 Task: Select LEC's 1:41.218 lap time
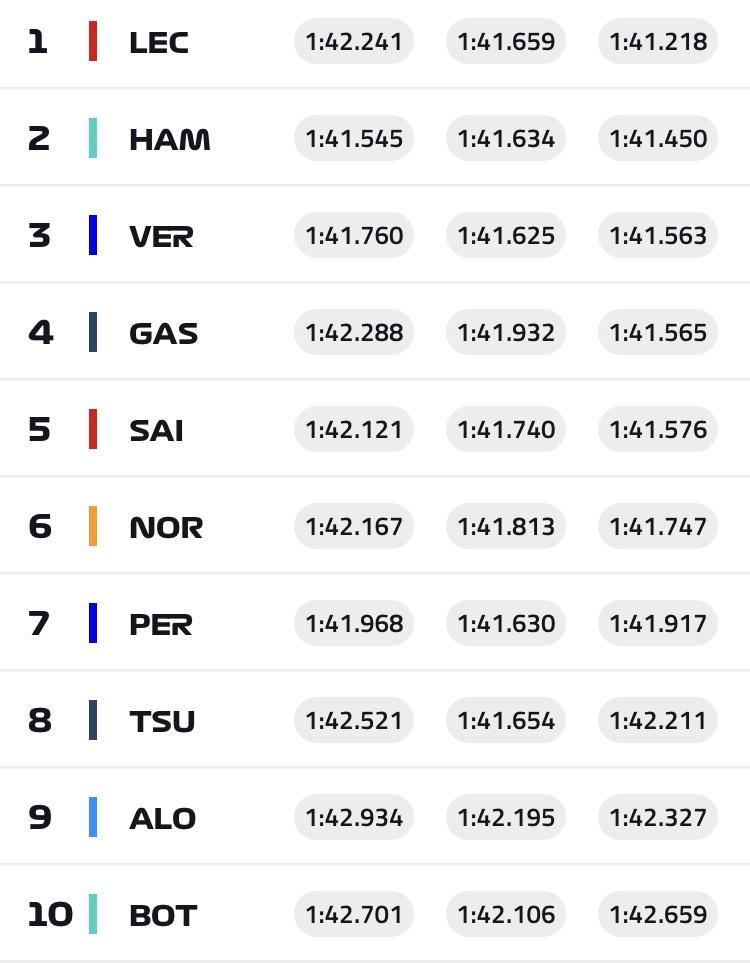658,42
